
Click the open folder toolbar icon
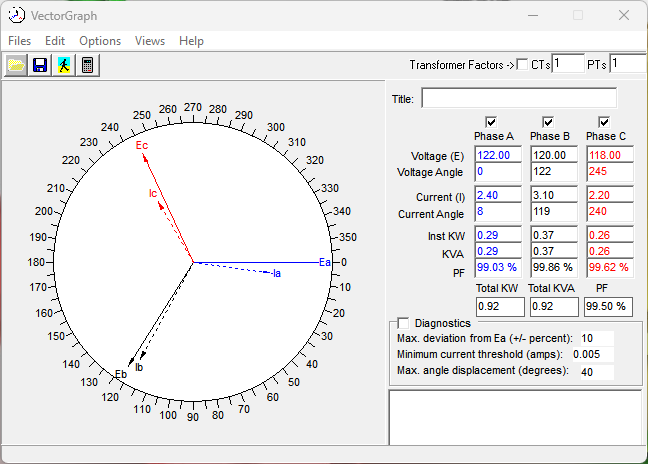point(16,65)
